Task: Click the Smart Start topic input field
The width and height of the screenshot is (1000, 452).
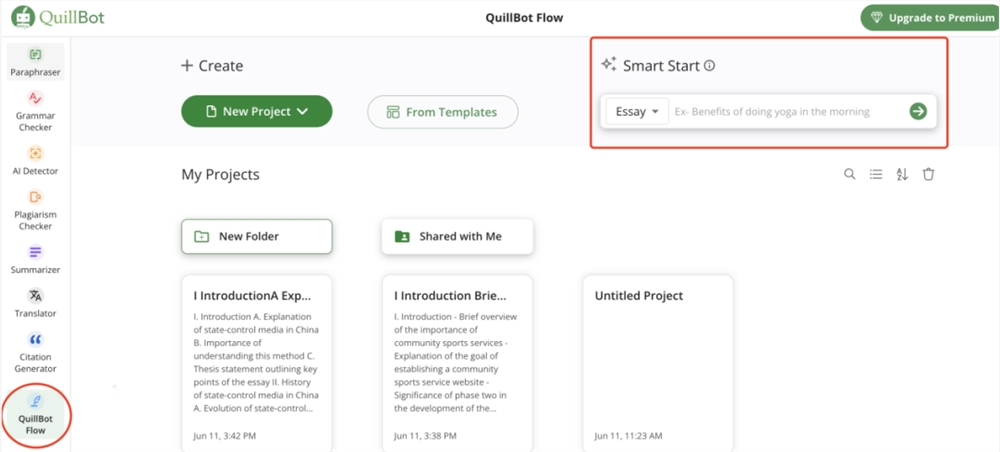Action: pos(785,112)
